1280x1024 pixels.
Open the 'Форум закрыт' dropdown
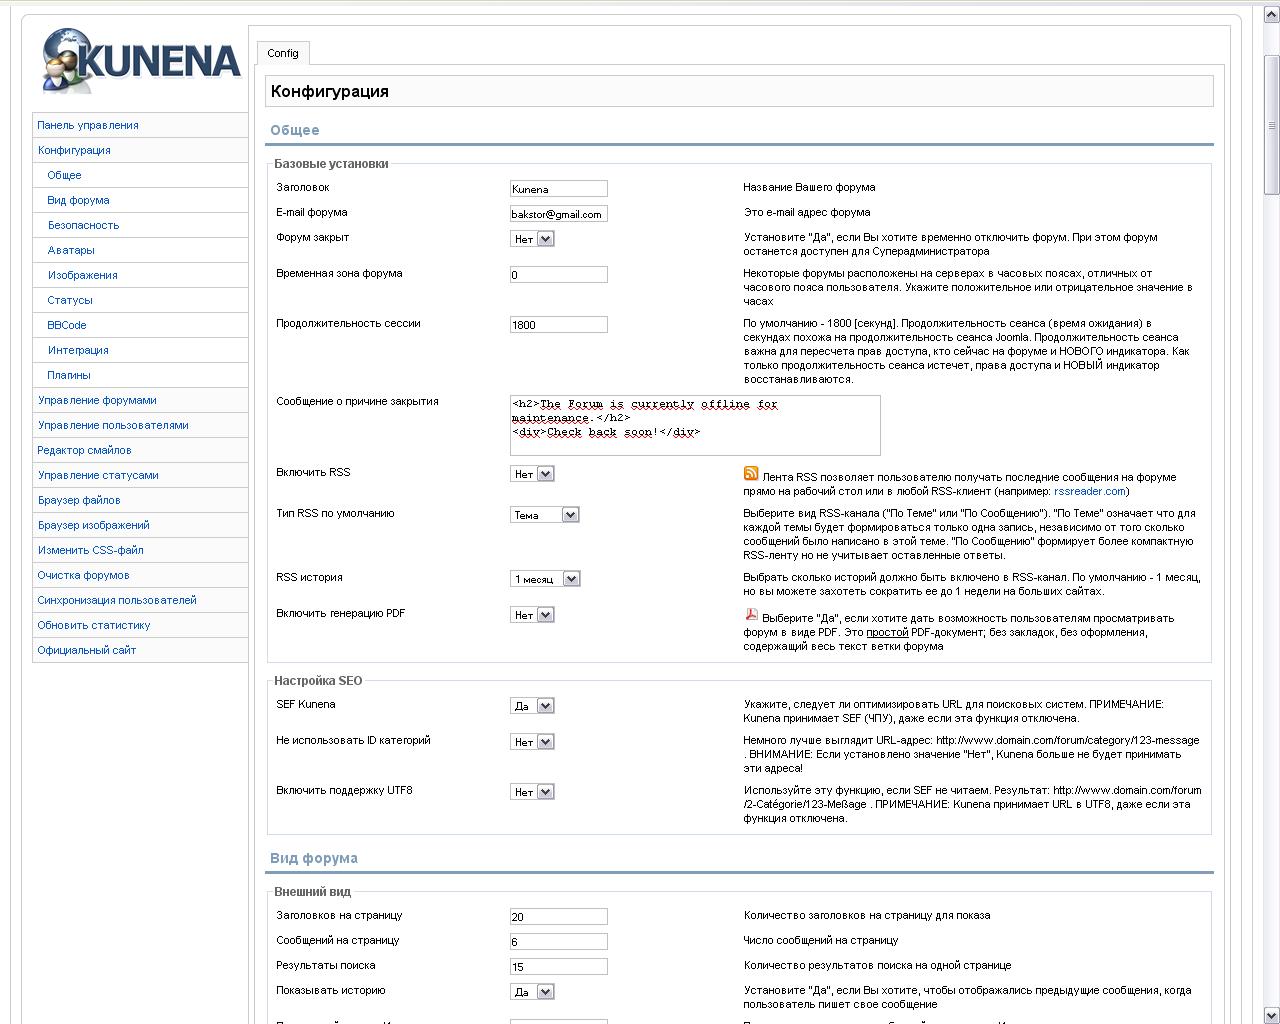tap(532, 239)
